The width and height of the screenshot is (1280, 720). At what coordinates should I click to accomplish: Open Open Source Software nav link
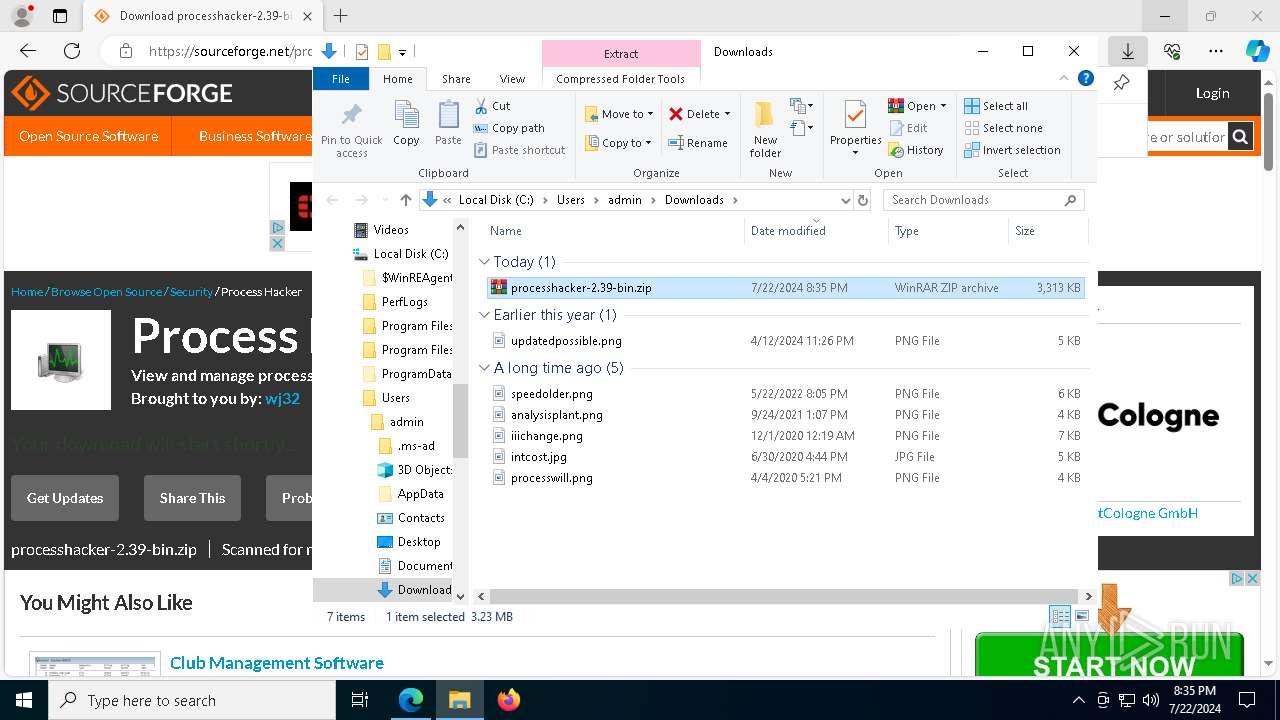coord(88,136)
